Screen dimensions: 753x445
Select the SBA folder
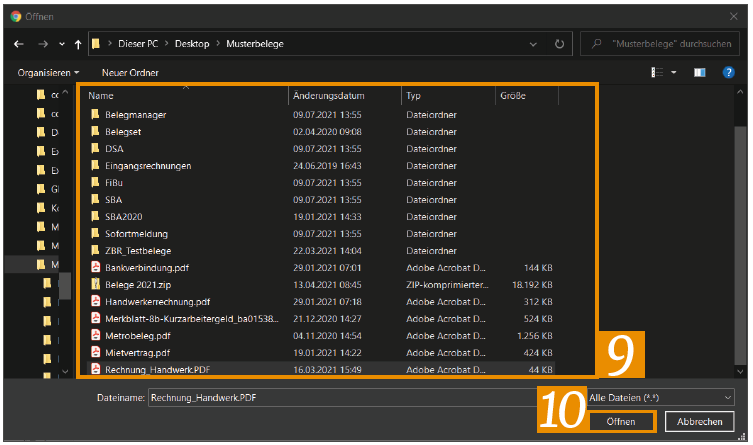coord(113,200)
